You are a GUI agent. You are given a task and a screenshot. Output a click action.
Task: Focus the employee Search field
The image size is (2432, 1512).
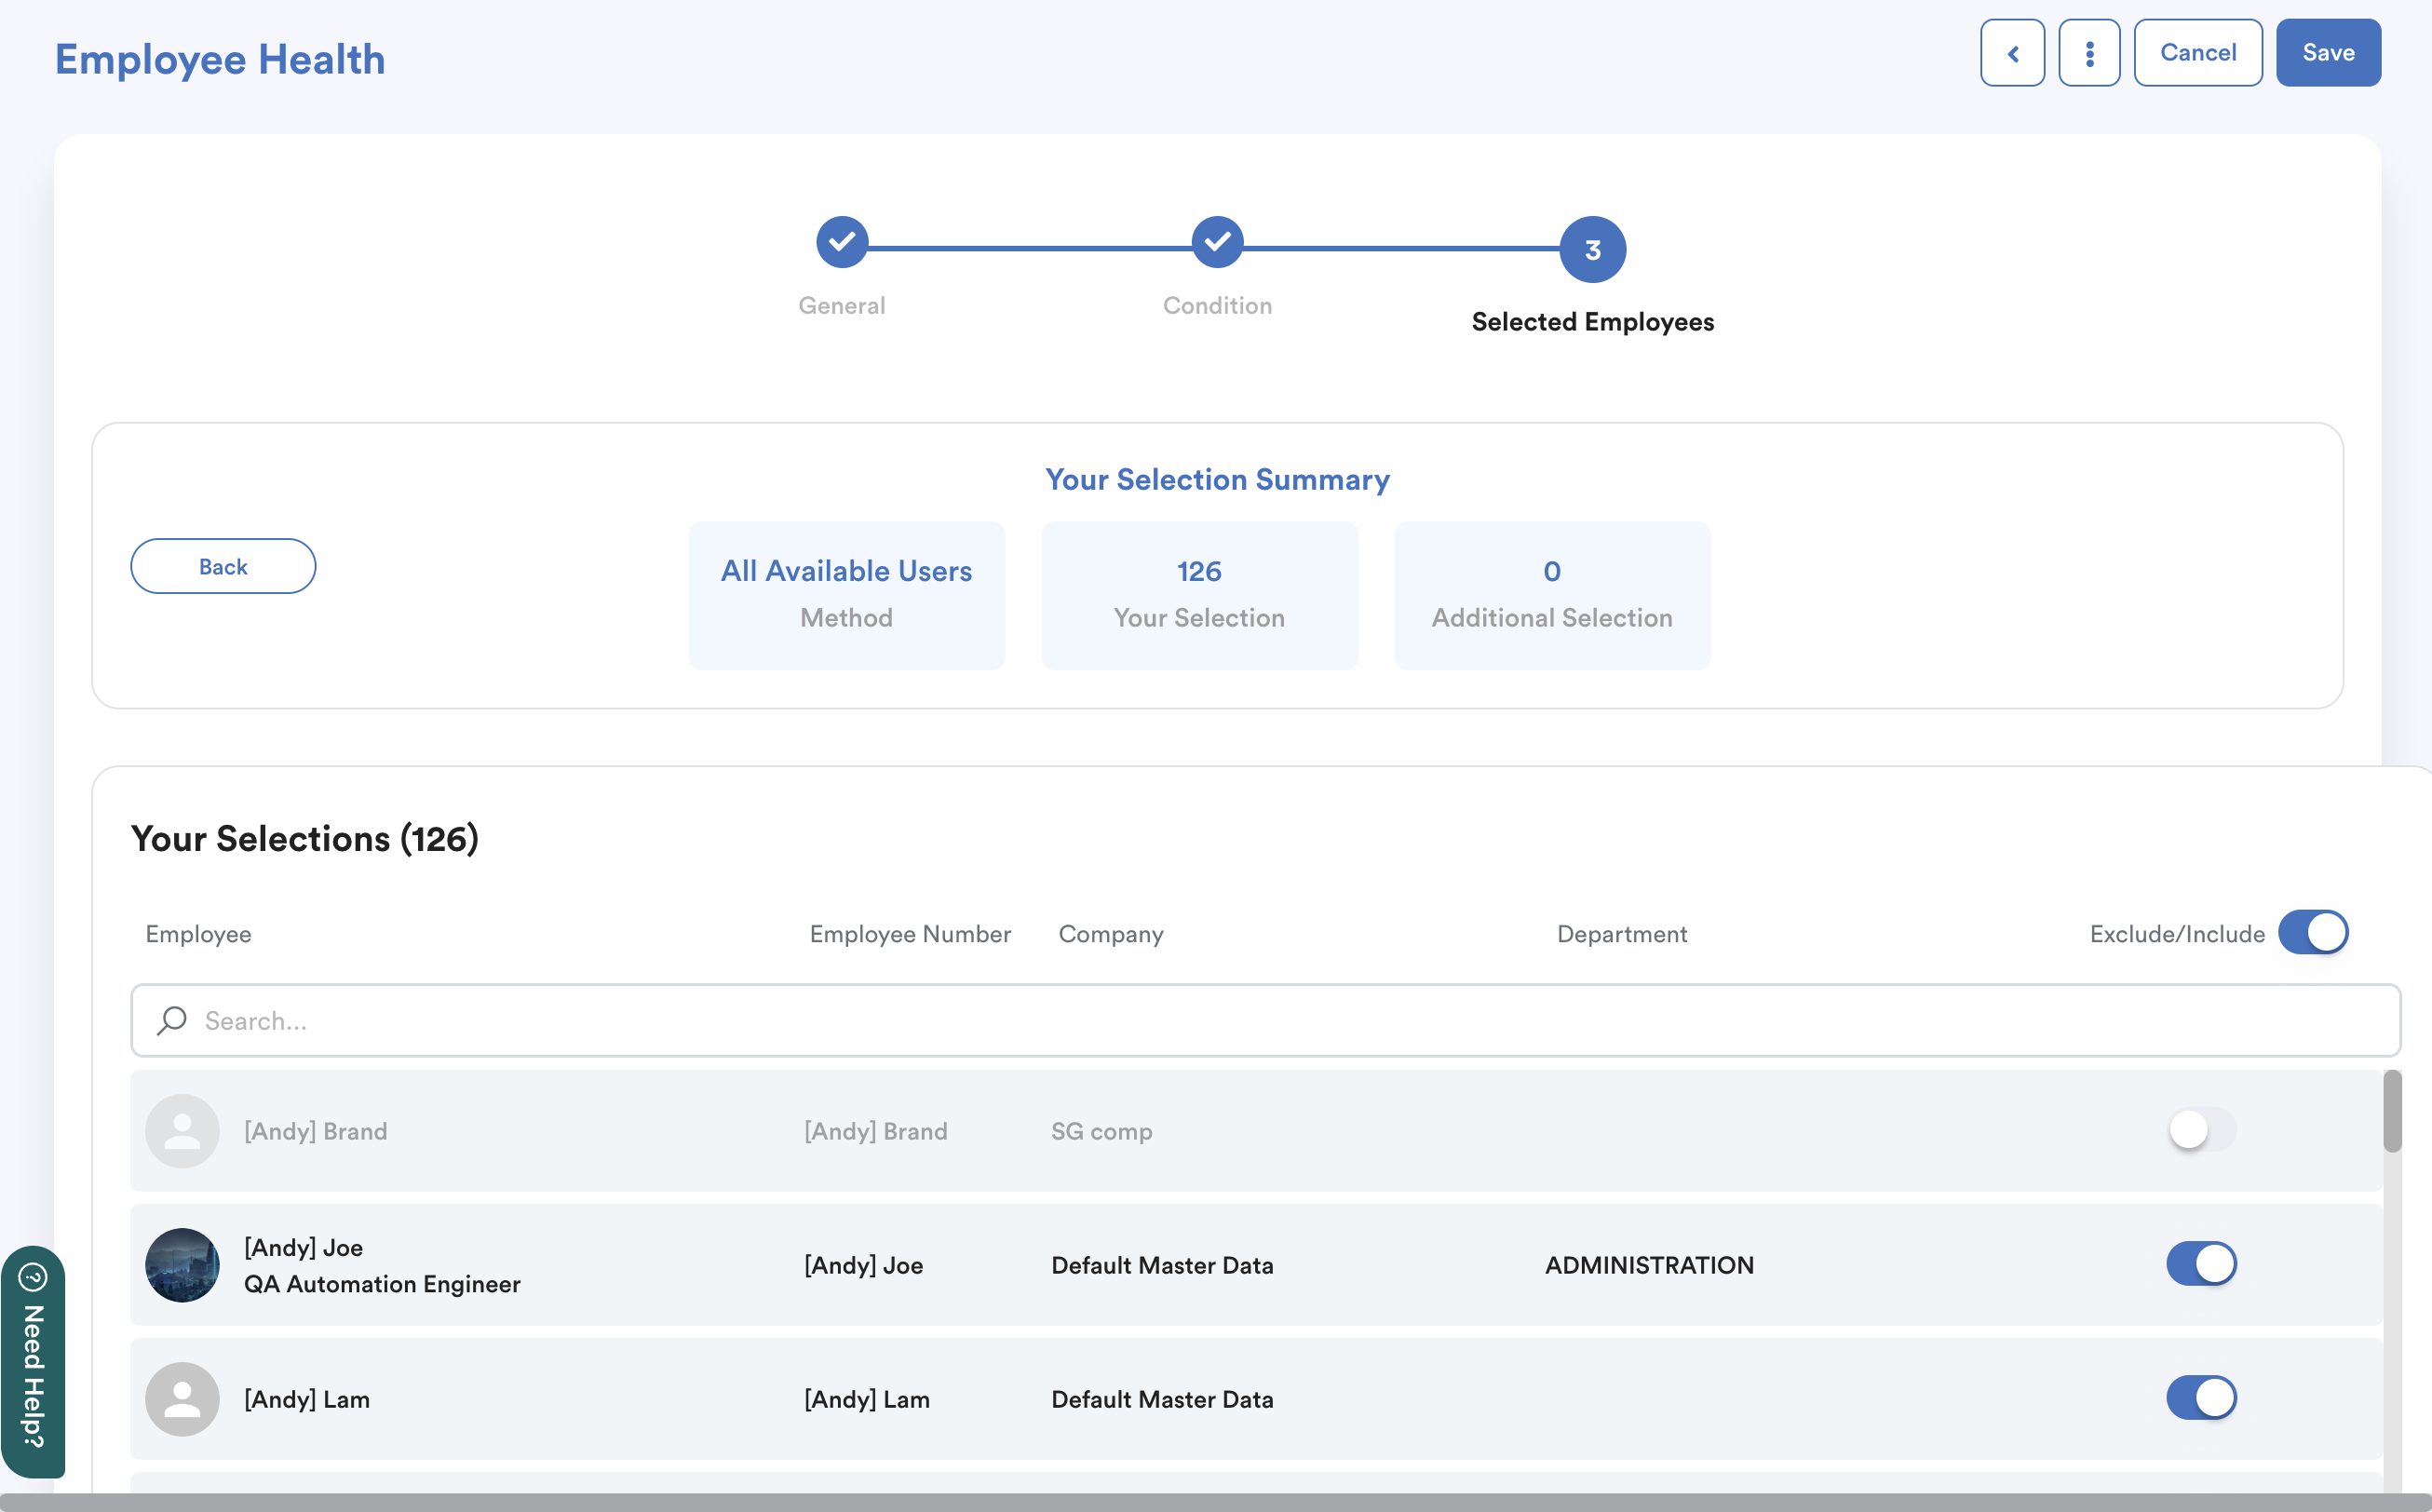click(1265, 1020)
